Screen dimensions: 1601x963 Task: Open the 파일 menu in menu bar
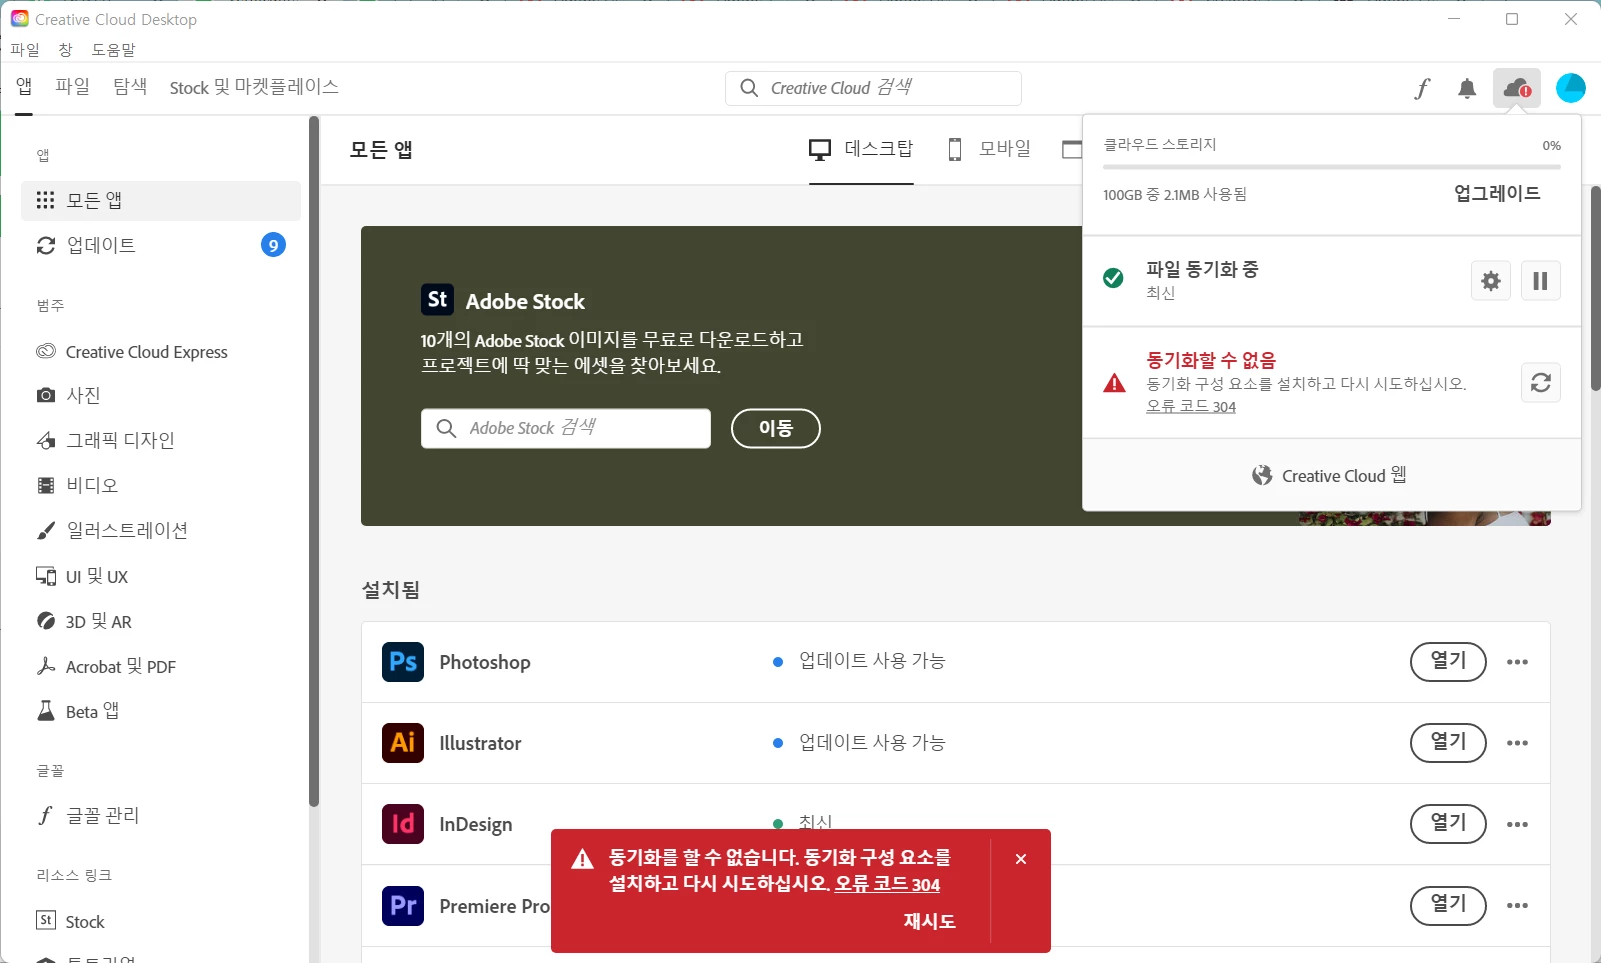point(25,49)
